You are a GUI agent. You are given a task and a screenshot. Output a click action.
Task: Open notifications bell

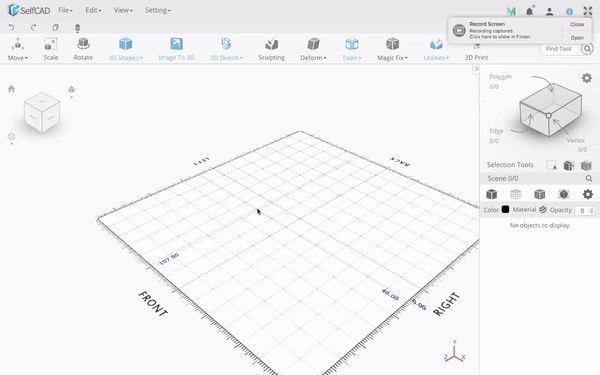[x=530, y=11]
